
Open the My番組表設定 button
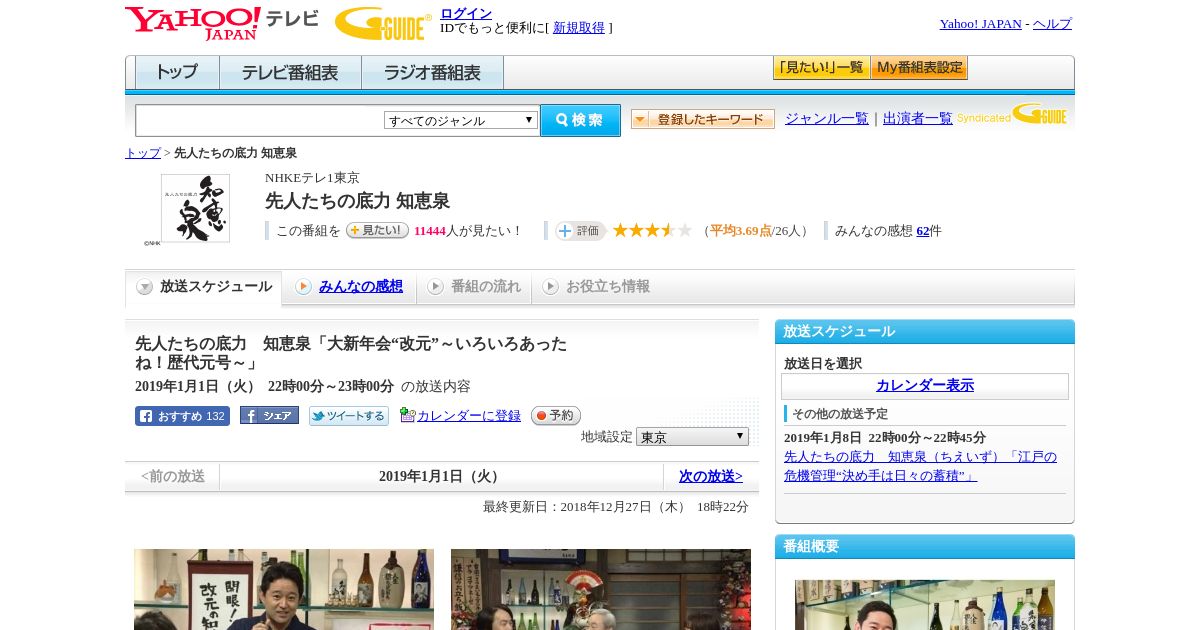tap(919, 68)
